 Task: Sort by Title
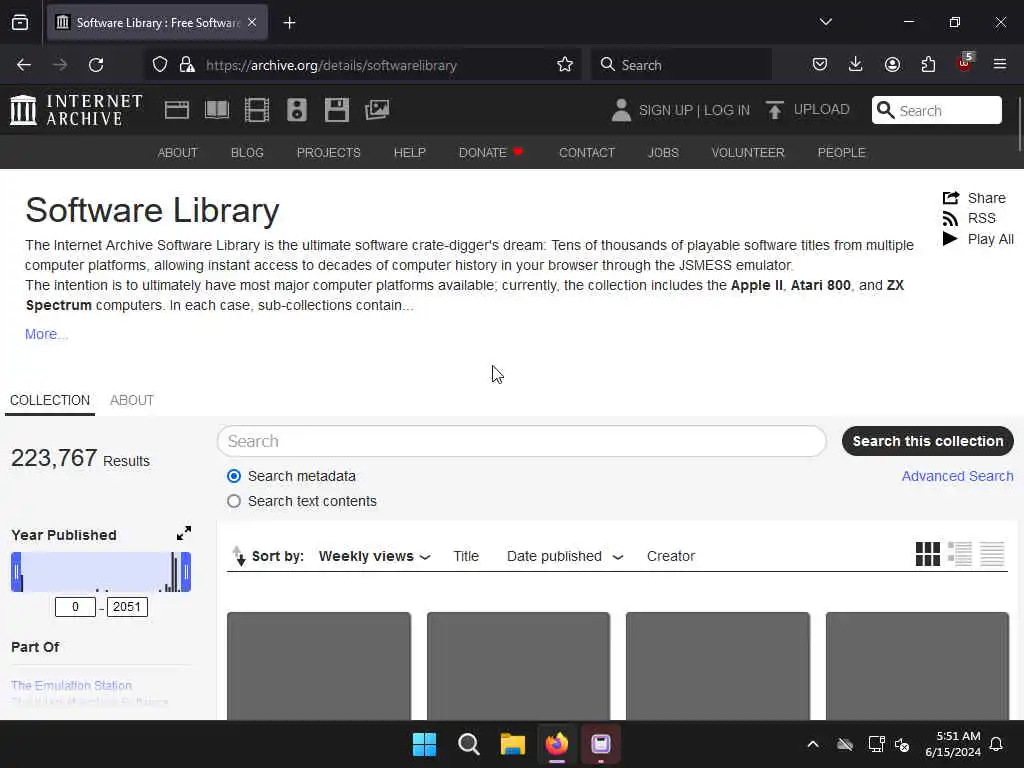tap(466, 556)
